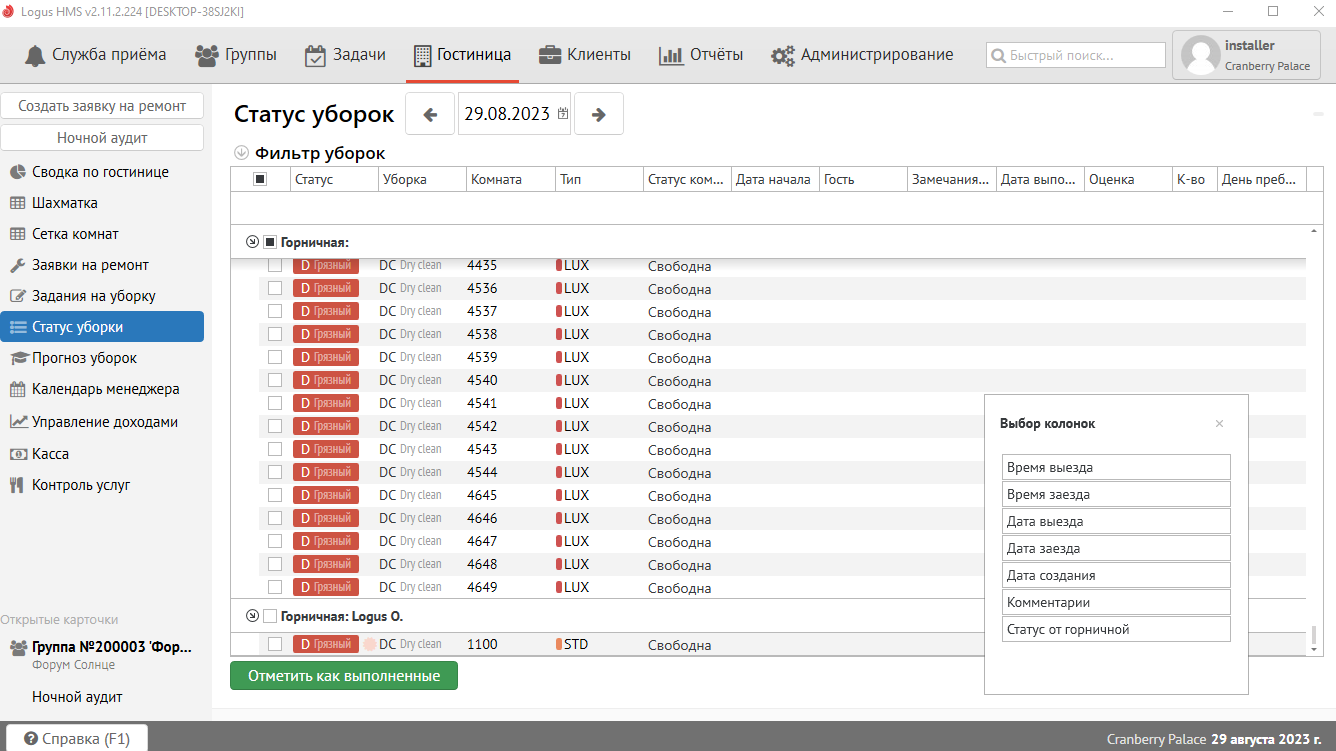Open the calendar picker icon in date field
1336x751 pixels.
[x=563, y=114]
